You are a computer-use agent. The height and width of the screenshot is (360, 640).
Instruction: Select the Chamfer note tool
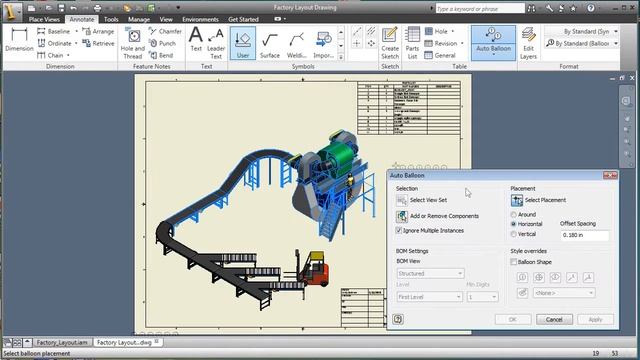coord(165,31)
